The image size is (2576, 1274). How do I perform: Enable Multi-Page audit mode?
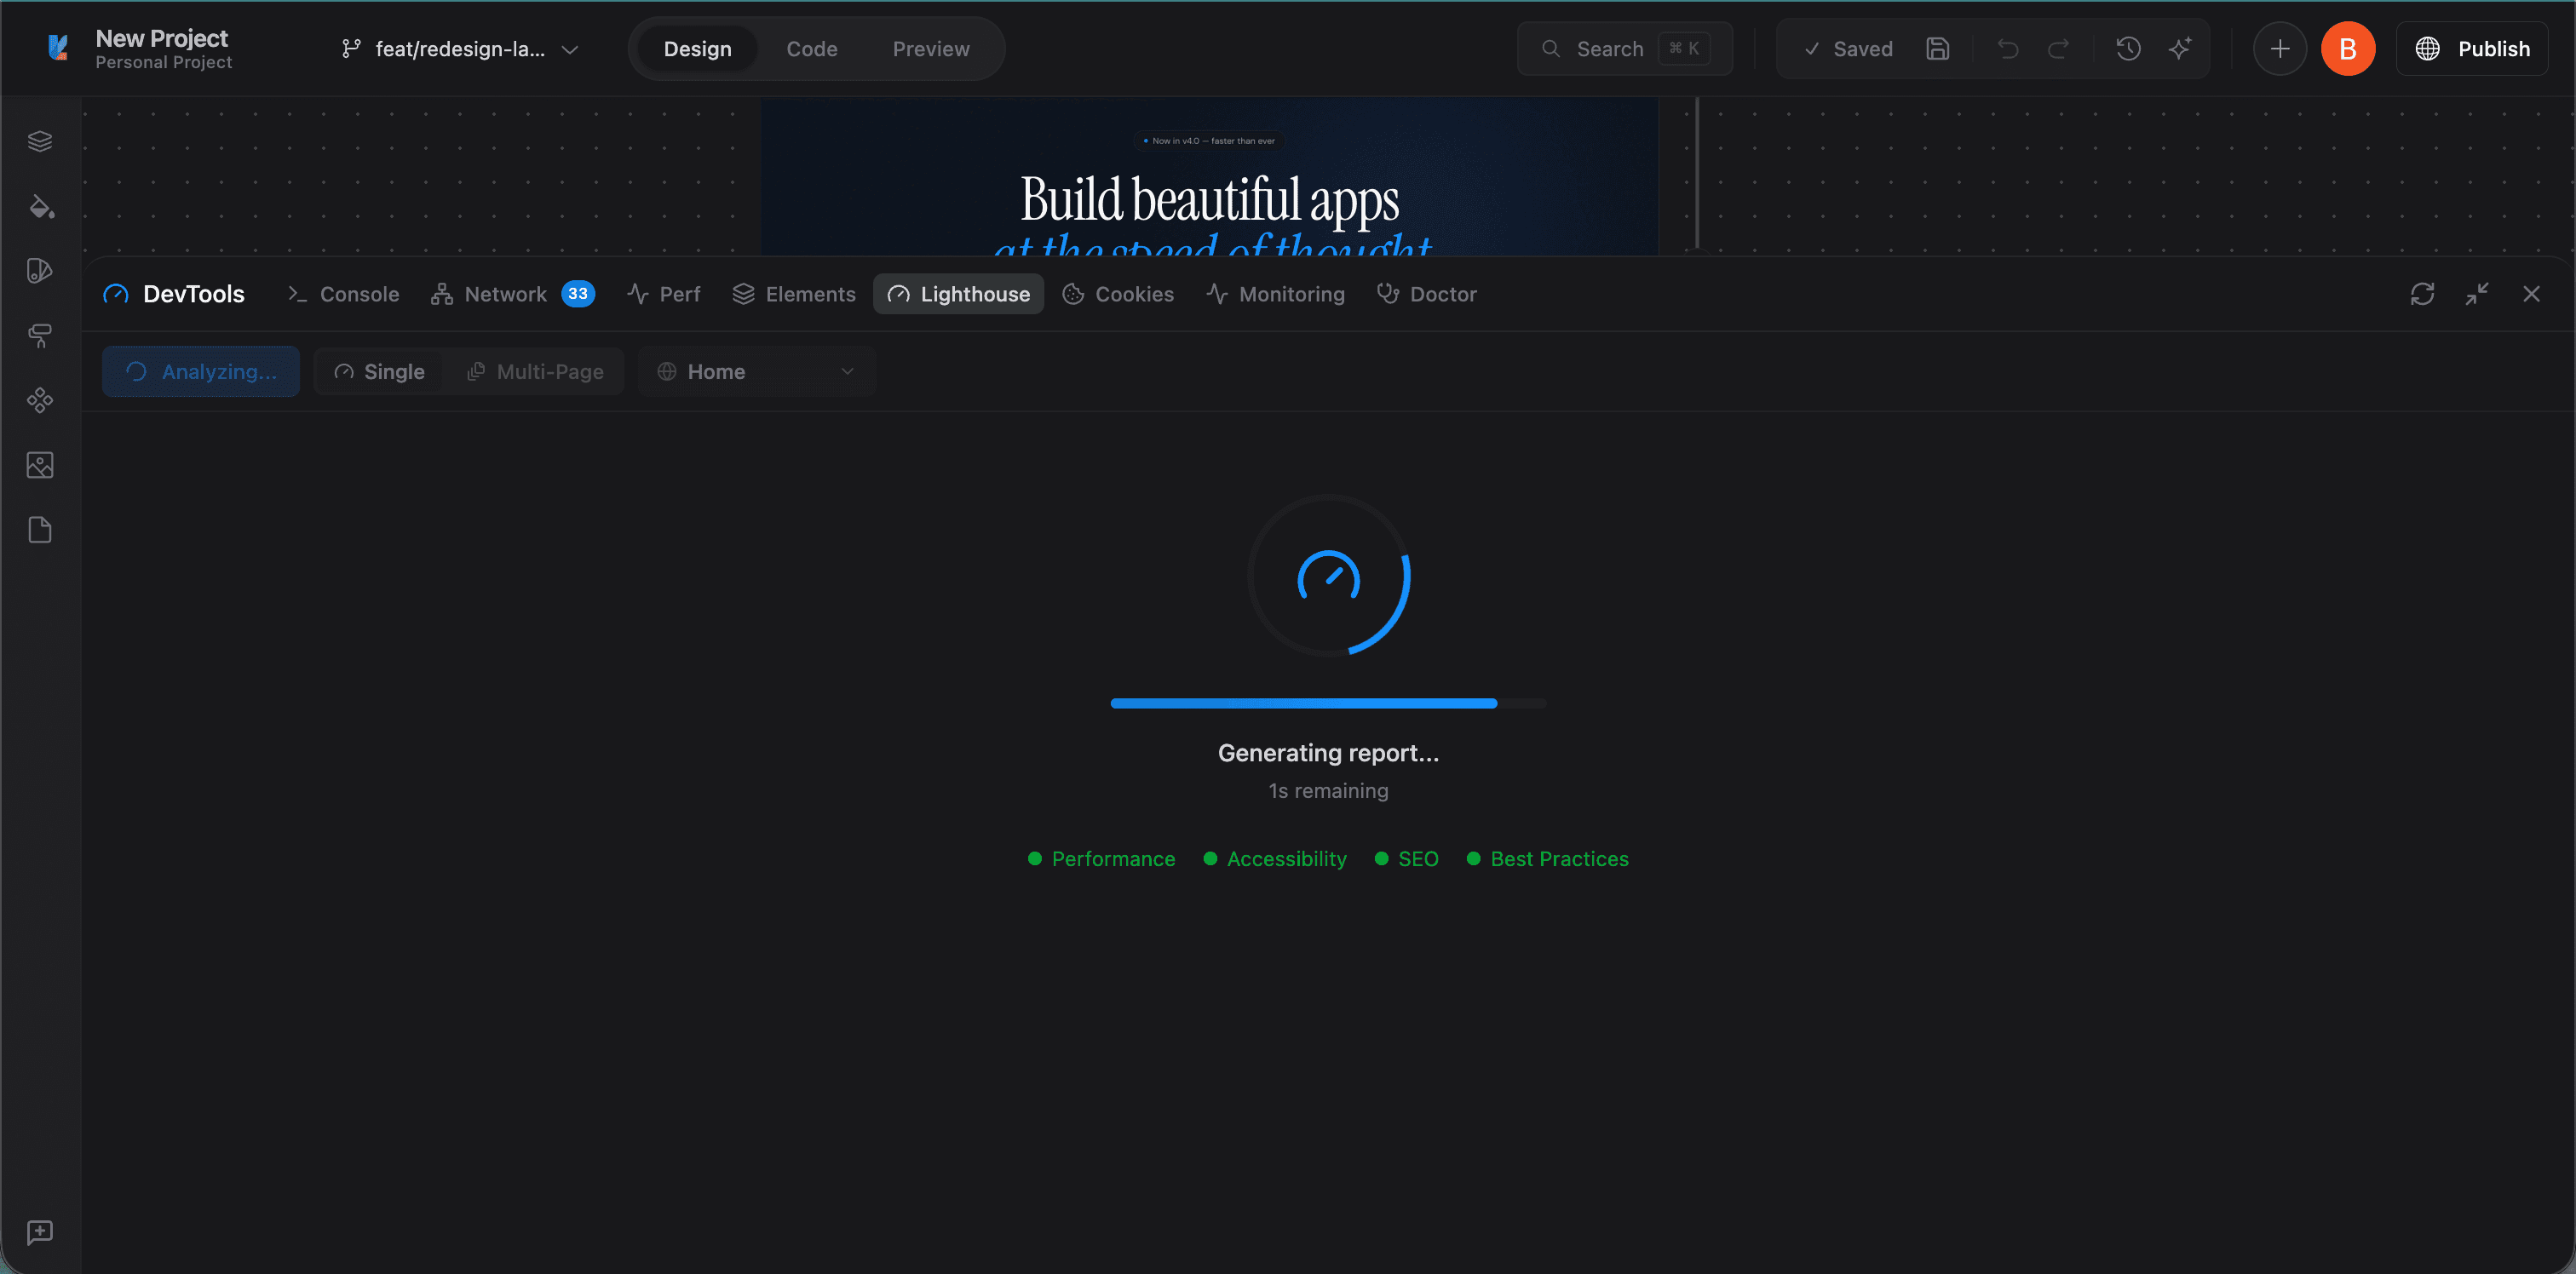pyautogui.click(x=536, y=371)
